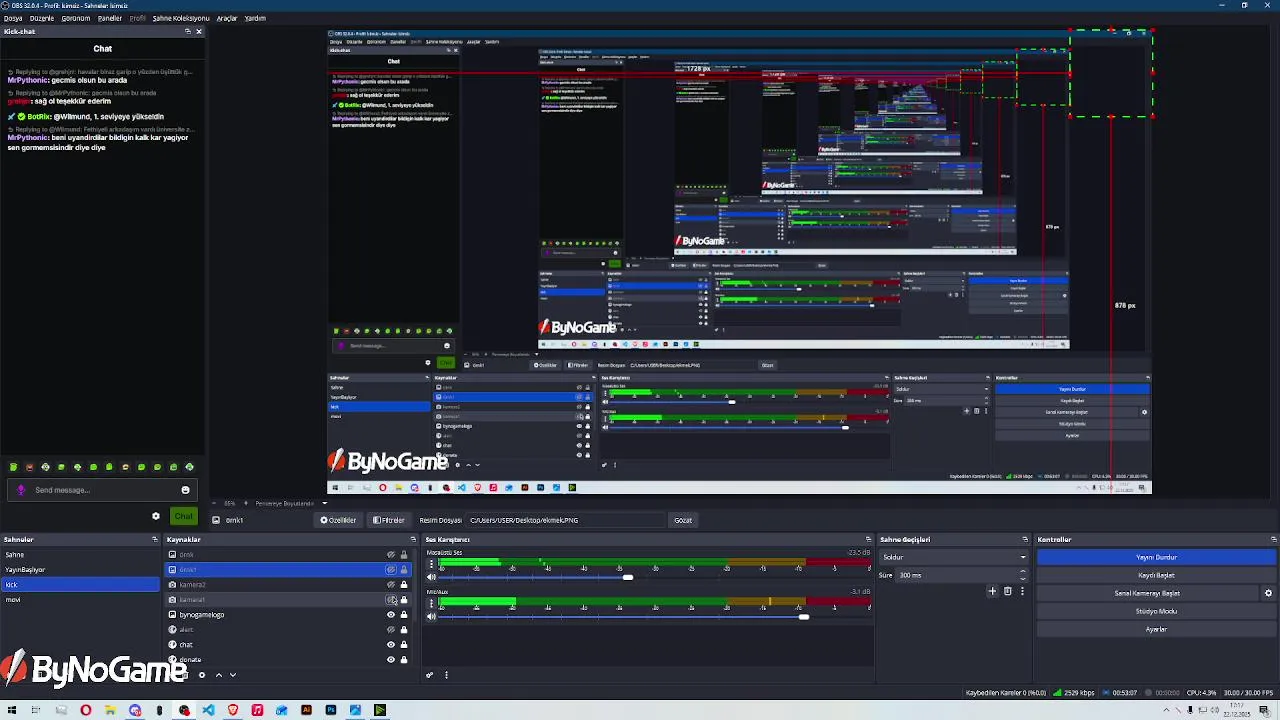This screenshot has height=720, width=1280.
Task: Open Ayarlar settings button
Action: click(1157, 629)
